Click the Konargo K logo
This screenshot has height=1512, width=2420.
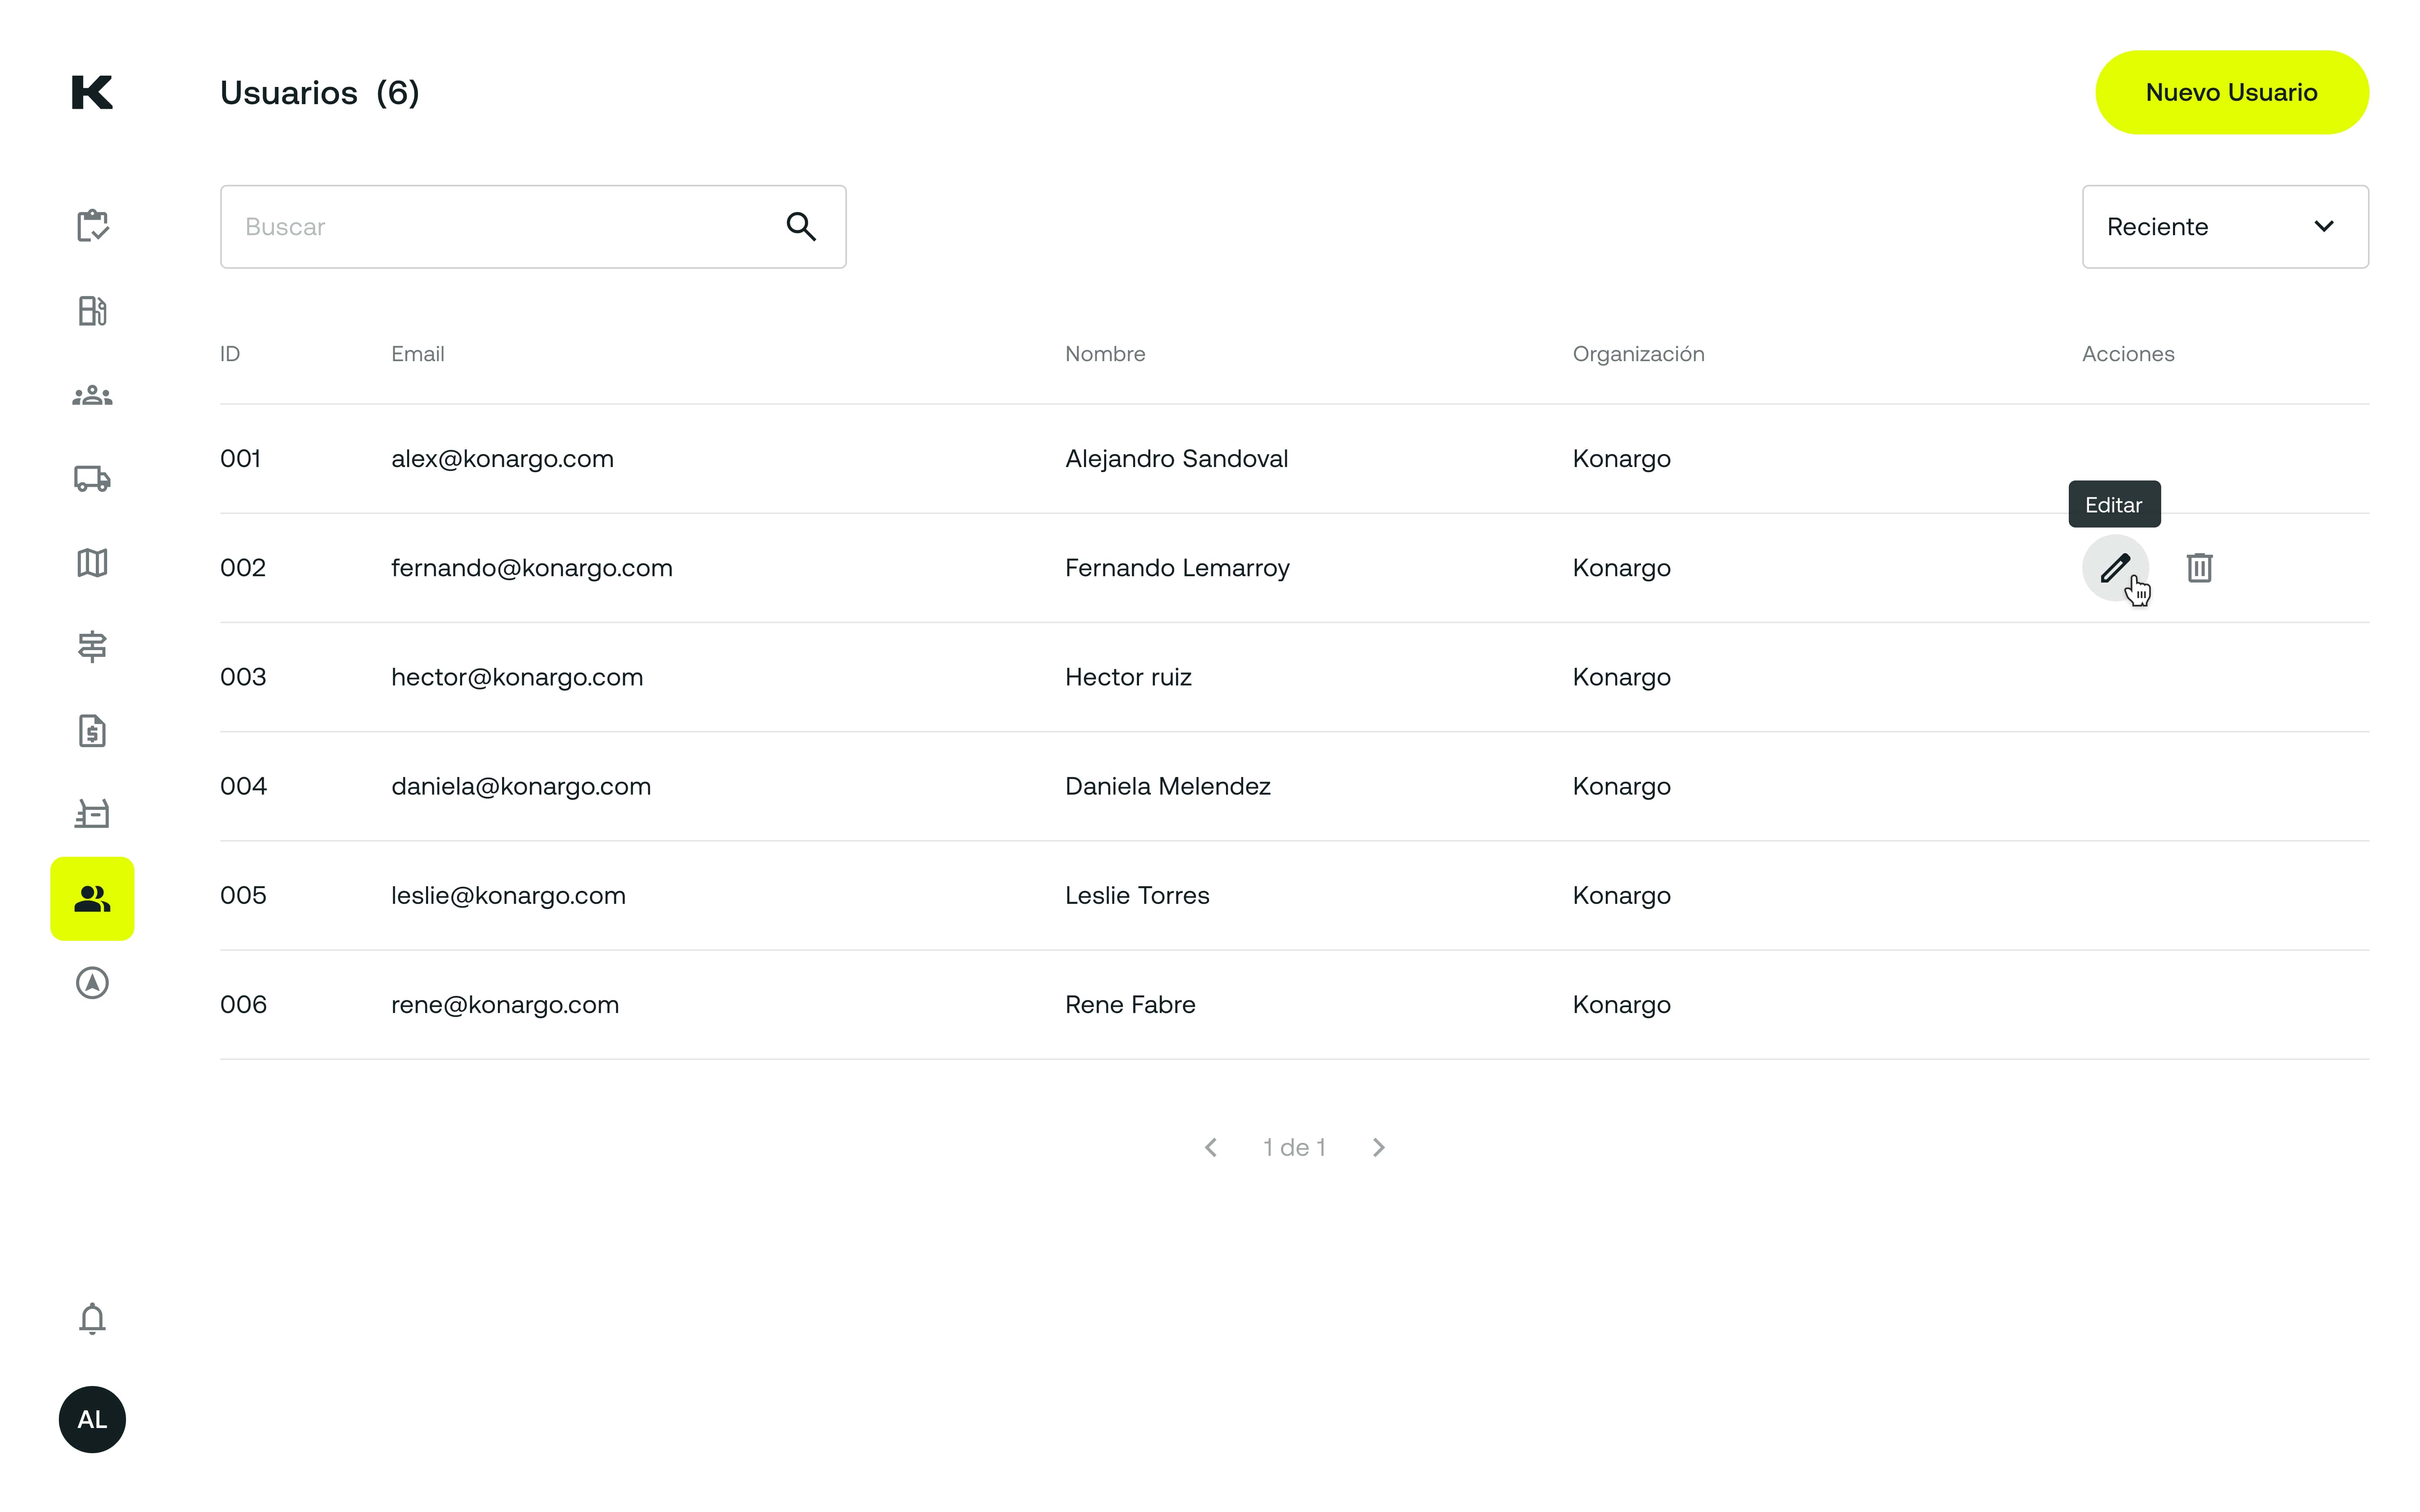(x=92, y=92)
